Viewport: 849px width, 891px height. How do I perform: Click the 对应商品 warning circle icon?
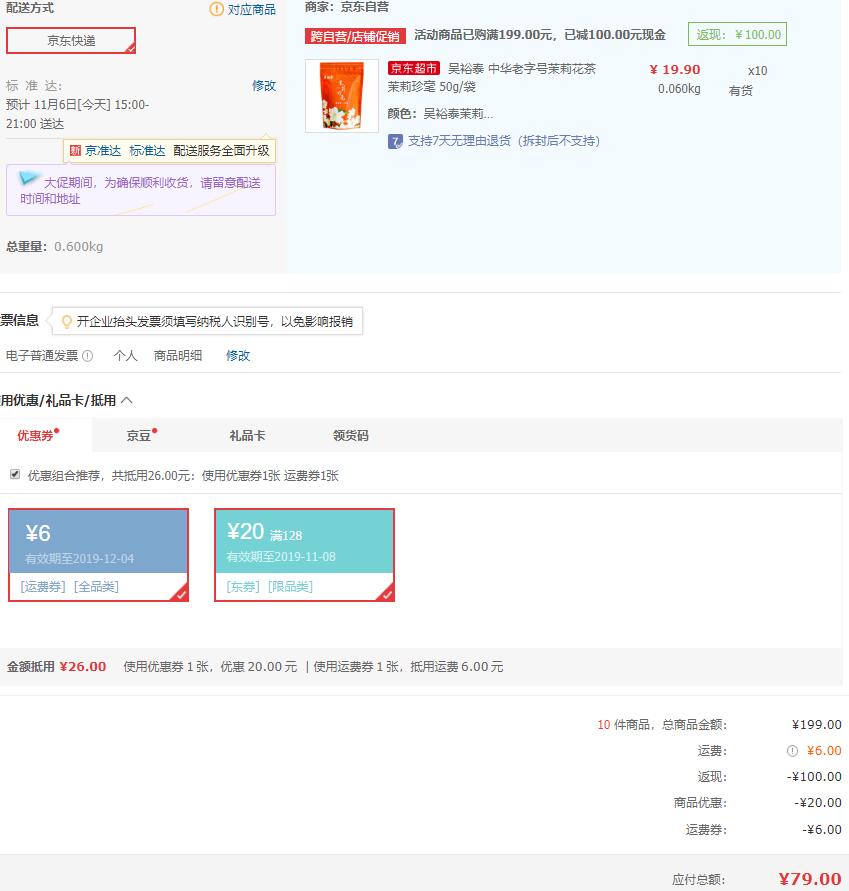[217, 9]
